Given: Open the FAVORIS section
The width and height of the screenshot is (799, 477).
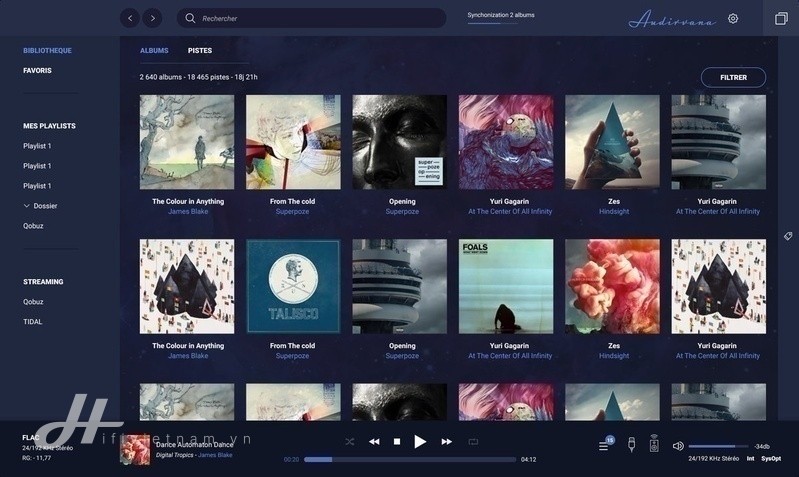Looking at the screenshot, I should [x=37, y=70].
